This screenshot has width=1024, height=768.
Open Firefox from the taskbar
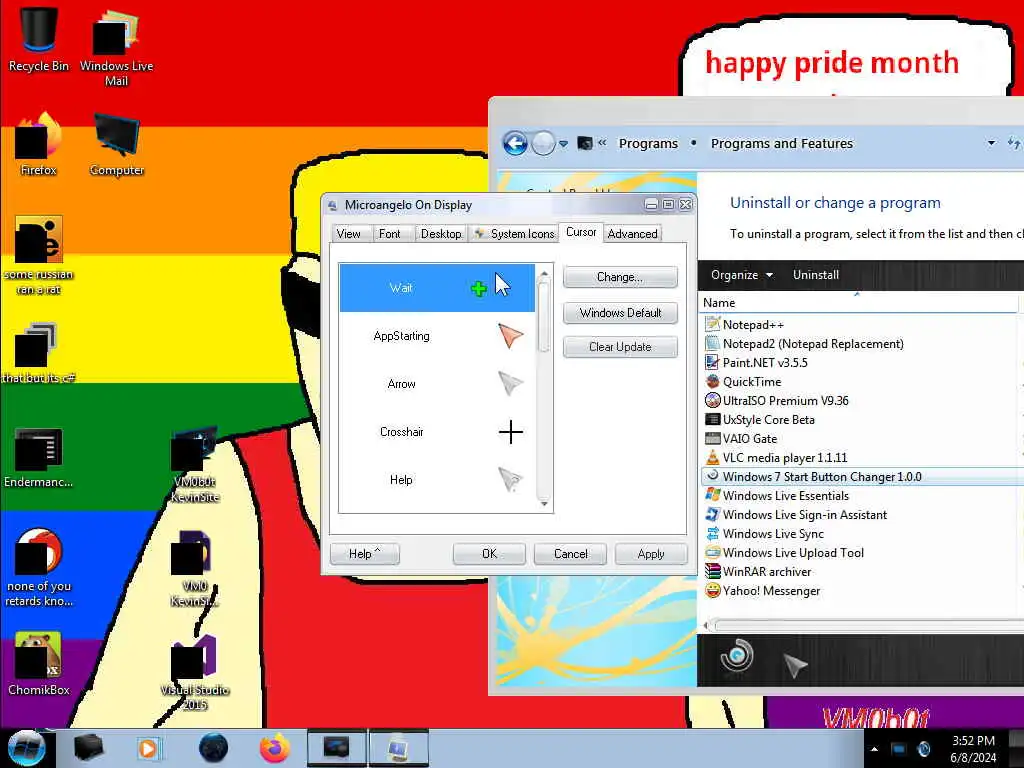275,748
